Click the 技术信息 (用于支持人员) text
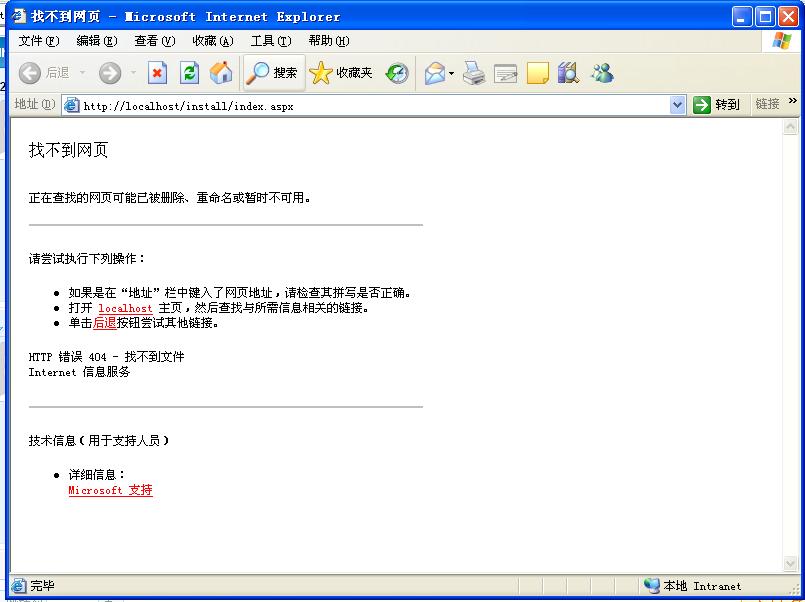Viewport: 805px width, 602px height. pyautogui.click(x=99, y=440)
